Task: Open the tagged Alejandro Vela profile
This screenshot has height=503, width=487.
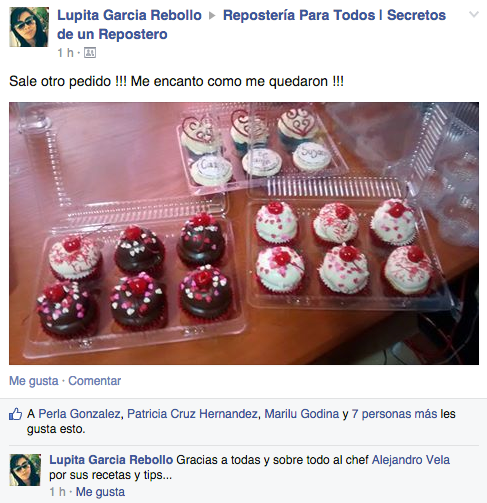Action: click(x=411, y=460)
